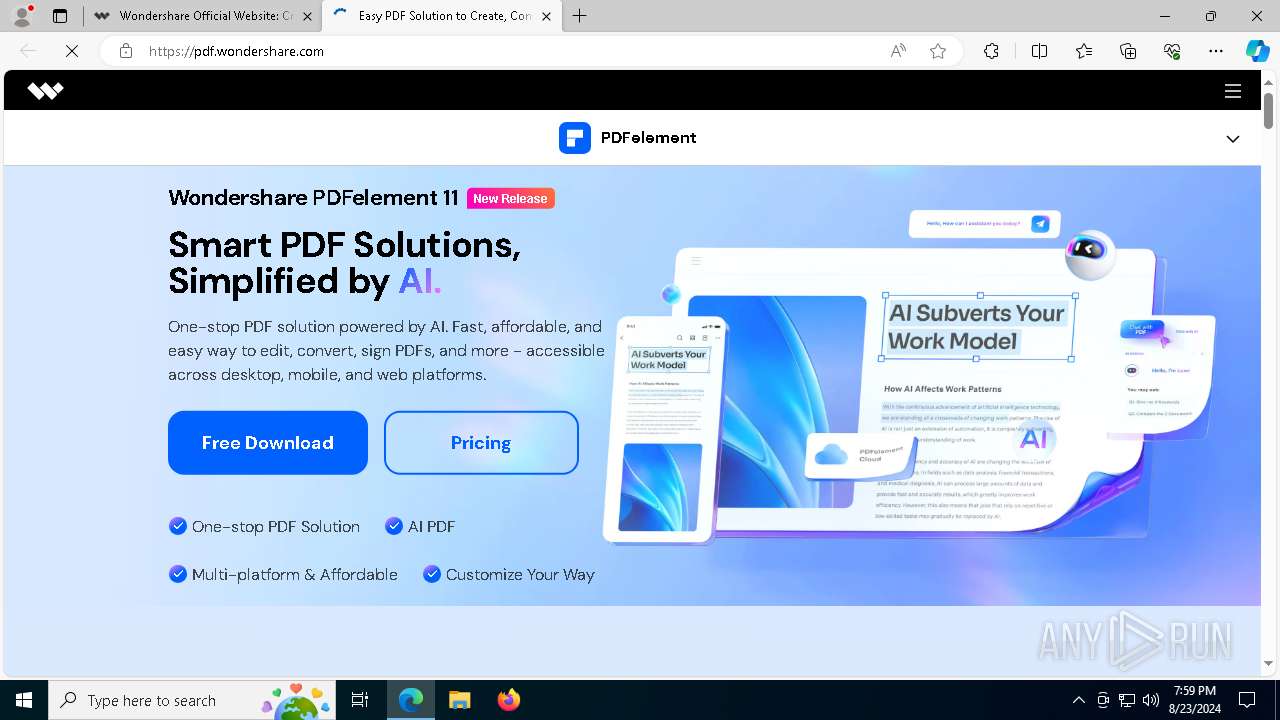Click Customize Your Way checkmark
The width and height of the screenshot is (1280, 720).
(432, 574)
